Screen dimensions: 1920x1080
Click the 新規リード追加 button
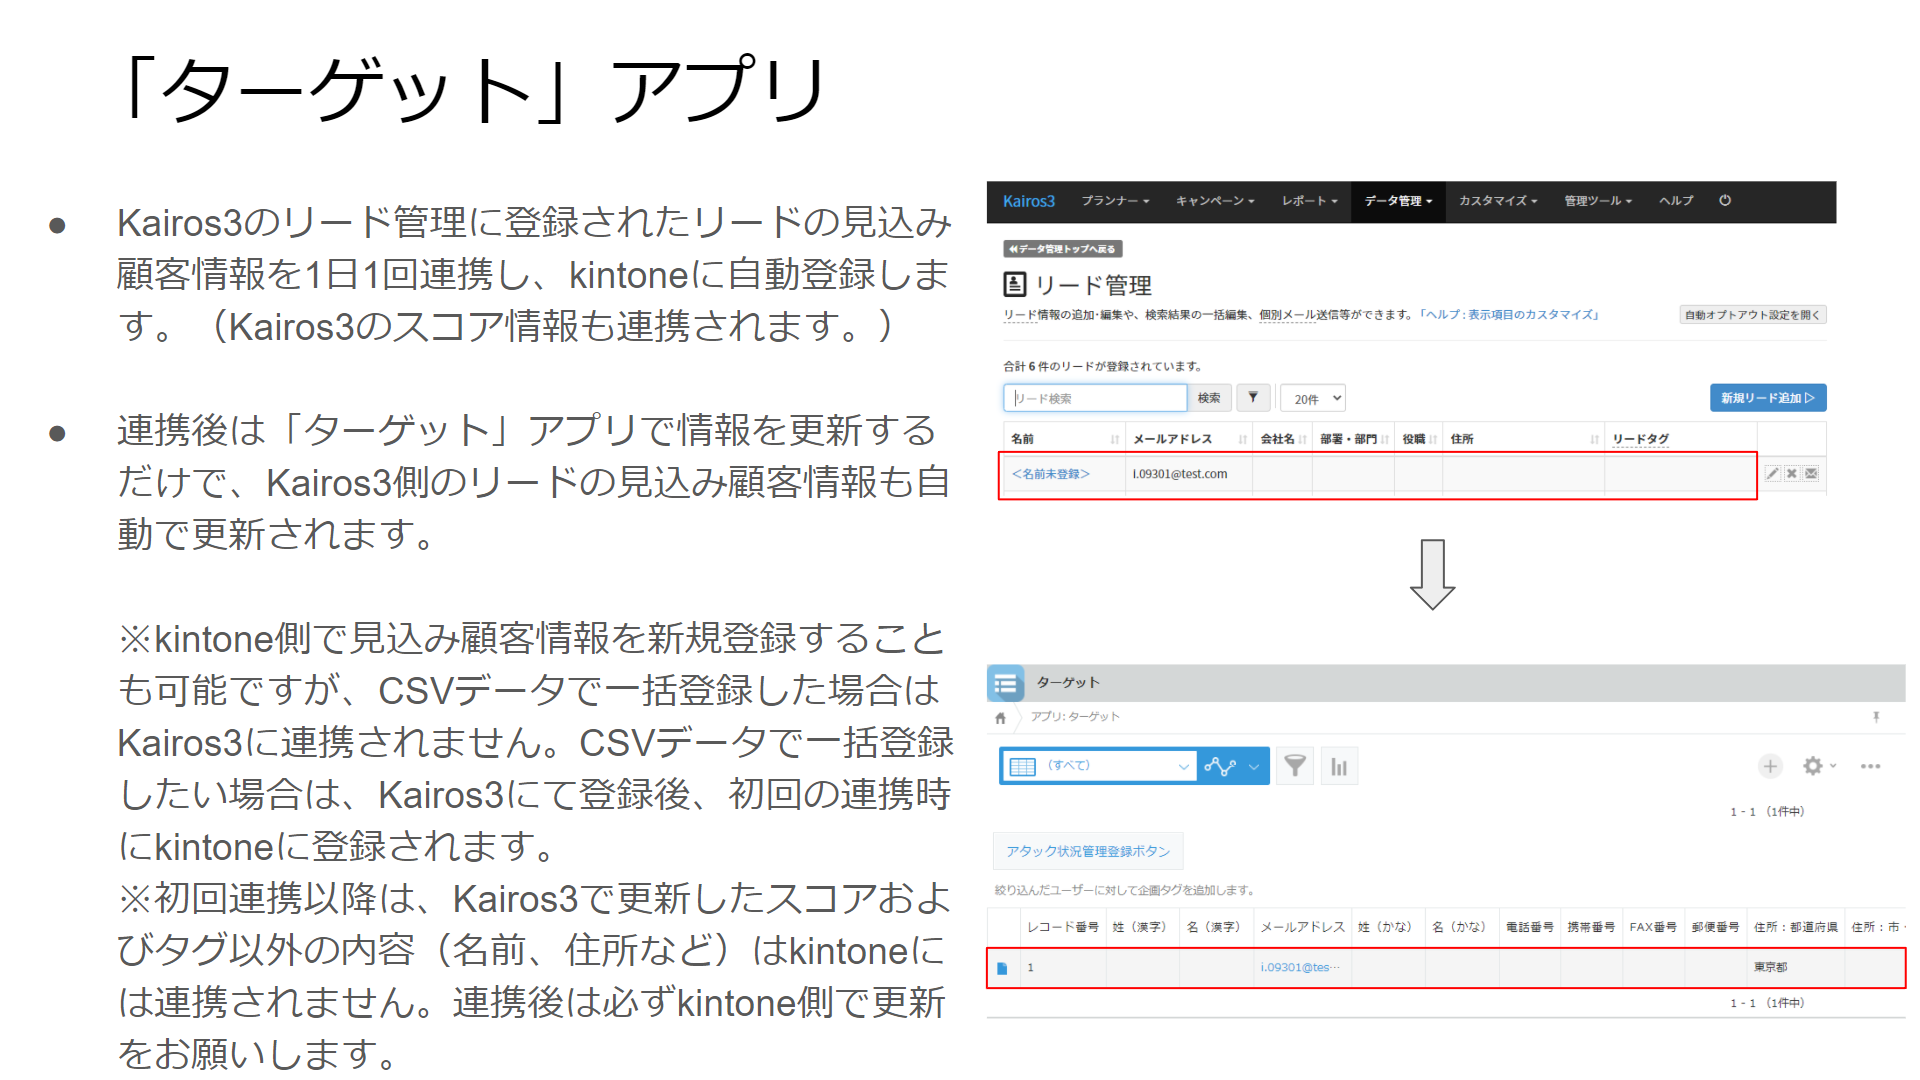(x=1768, y=398)
